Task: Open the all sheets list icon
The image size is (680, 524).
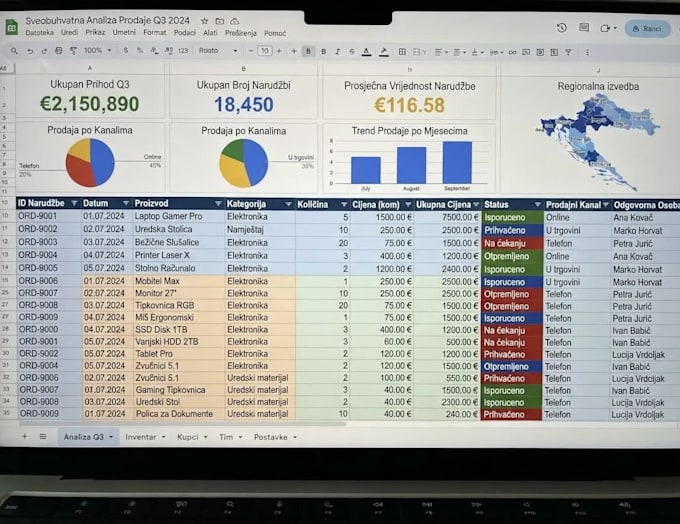Action: (43, 436)
